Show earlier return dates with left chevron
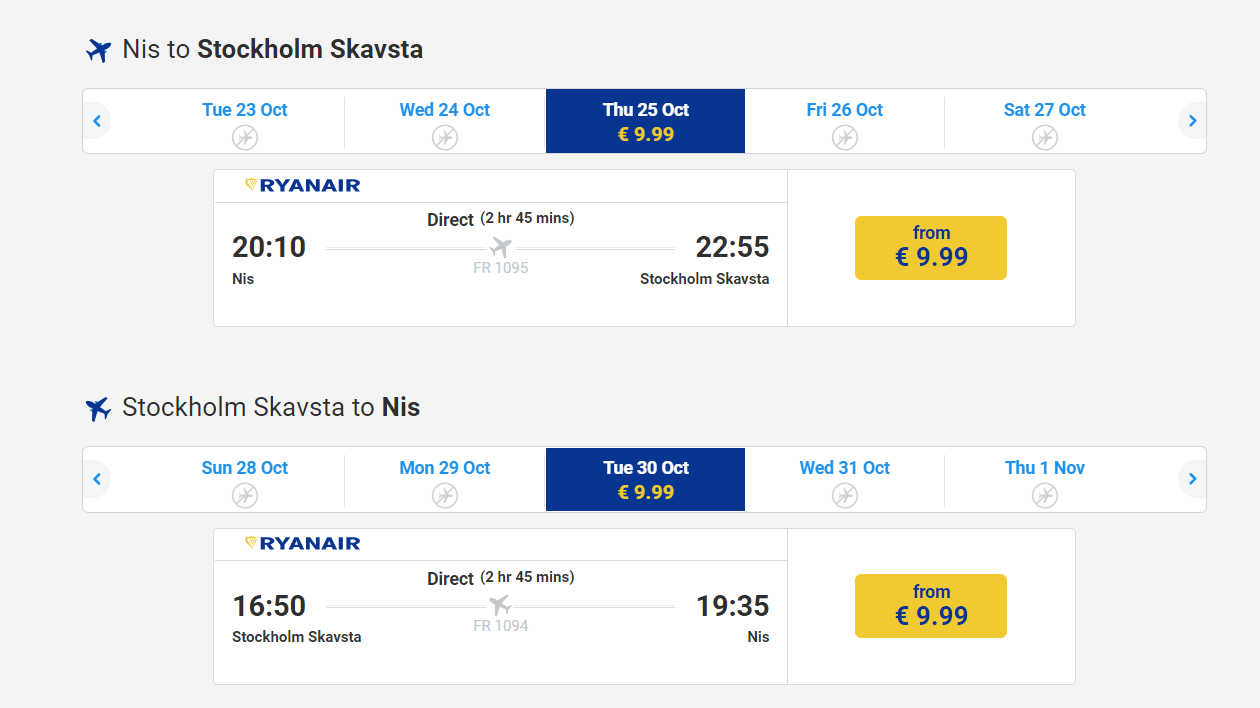The width and height of the screenshot is (1260, 708). [97, 479]
